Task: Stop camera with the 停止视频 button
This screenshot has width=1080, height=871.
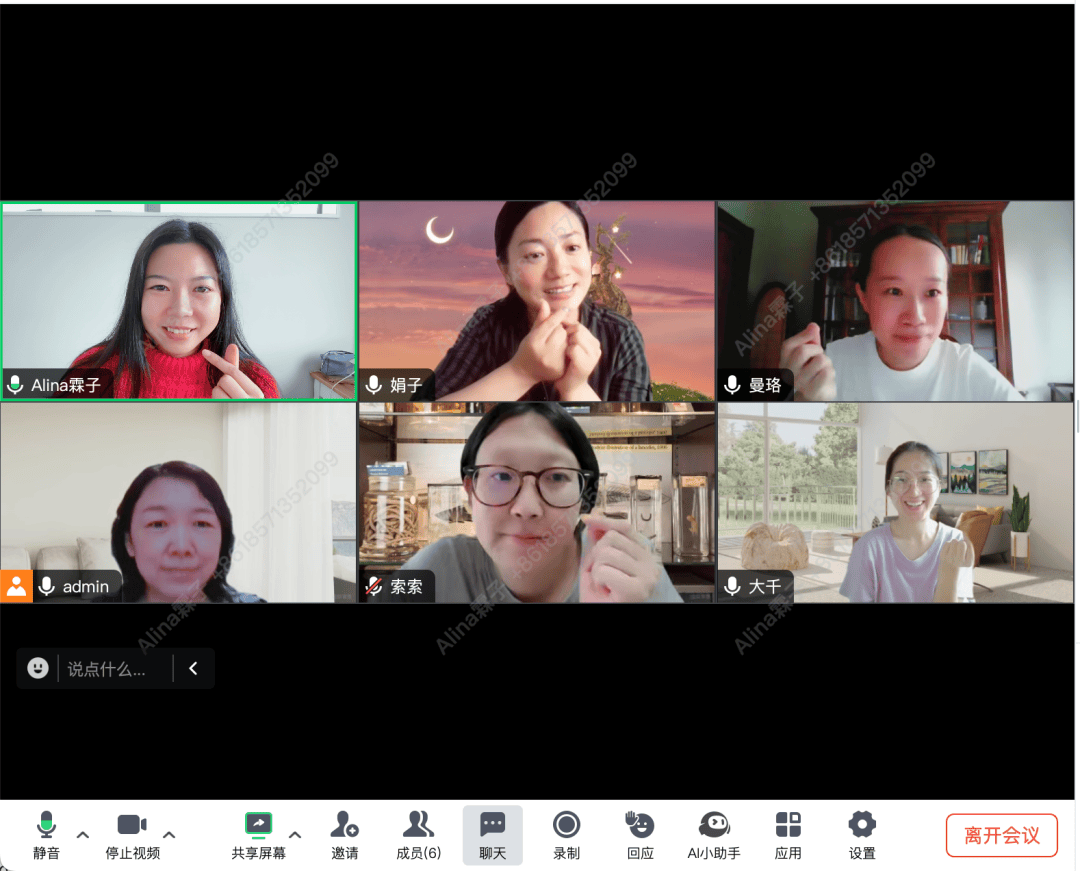Action: point(132,835)
